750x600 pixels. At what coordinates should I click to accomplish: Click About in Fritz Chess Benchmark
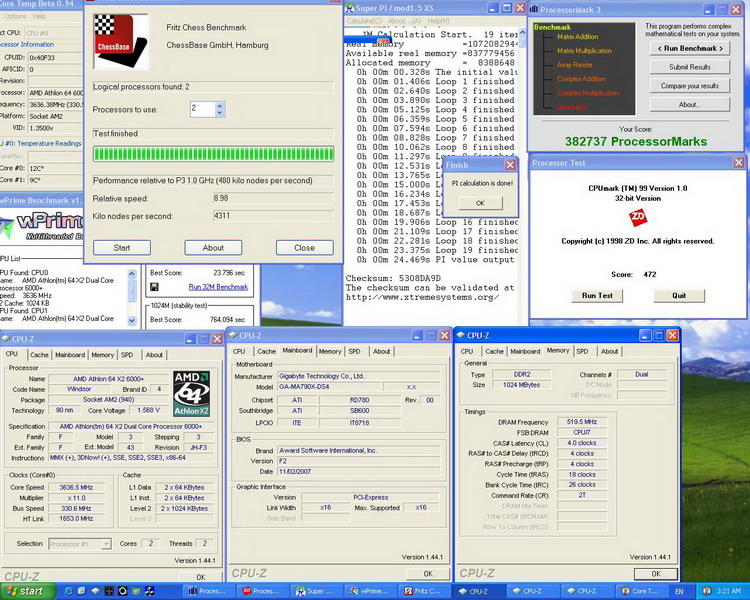pos(213,248)
